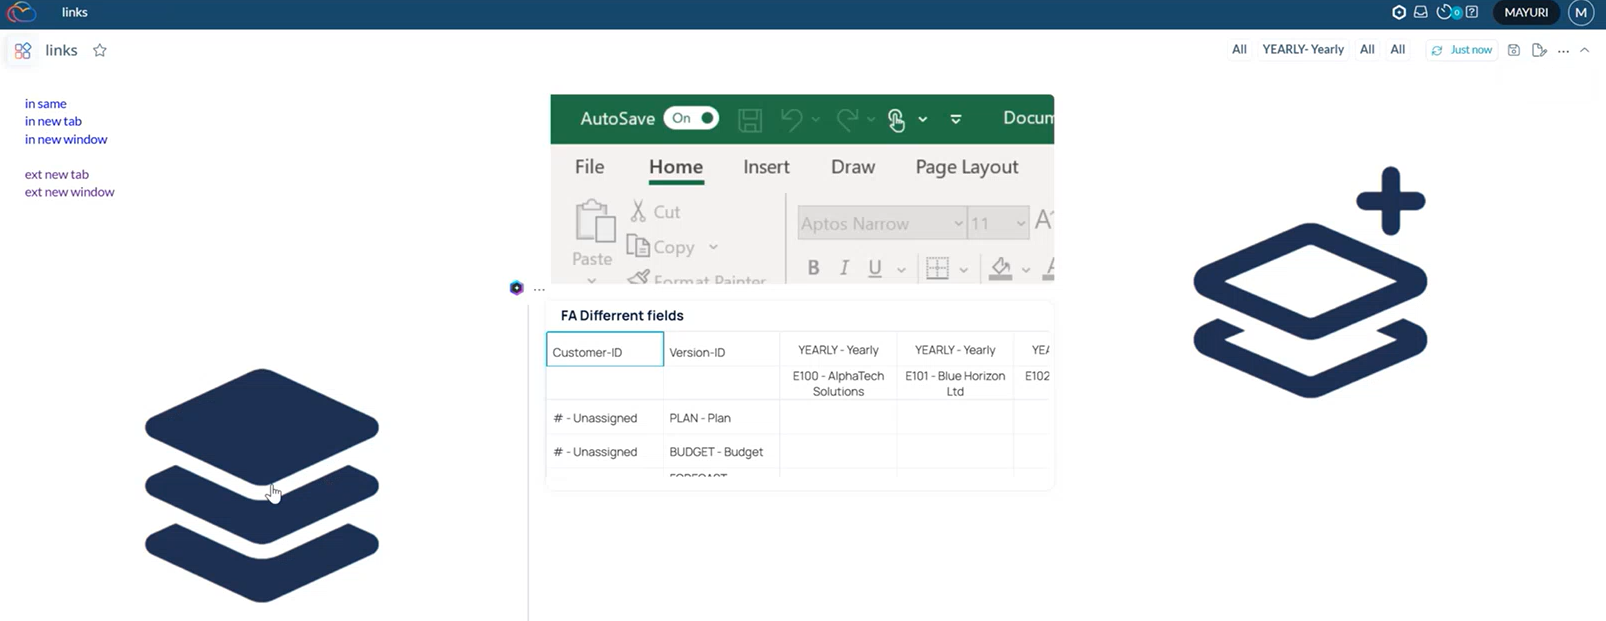
Task: Click the Just now refresh button
Action: 1462,50
